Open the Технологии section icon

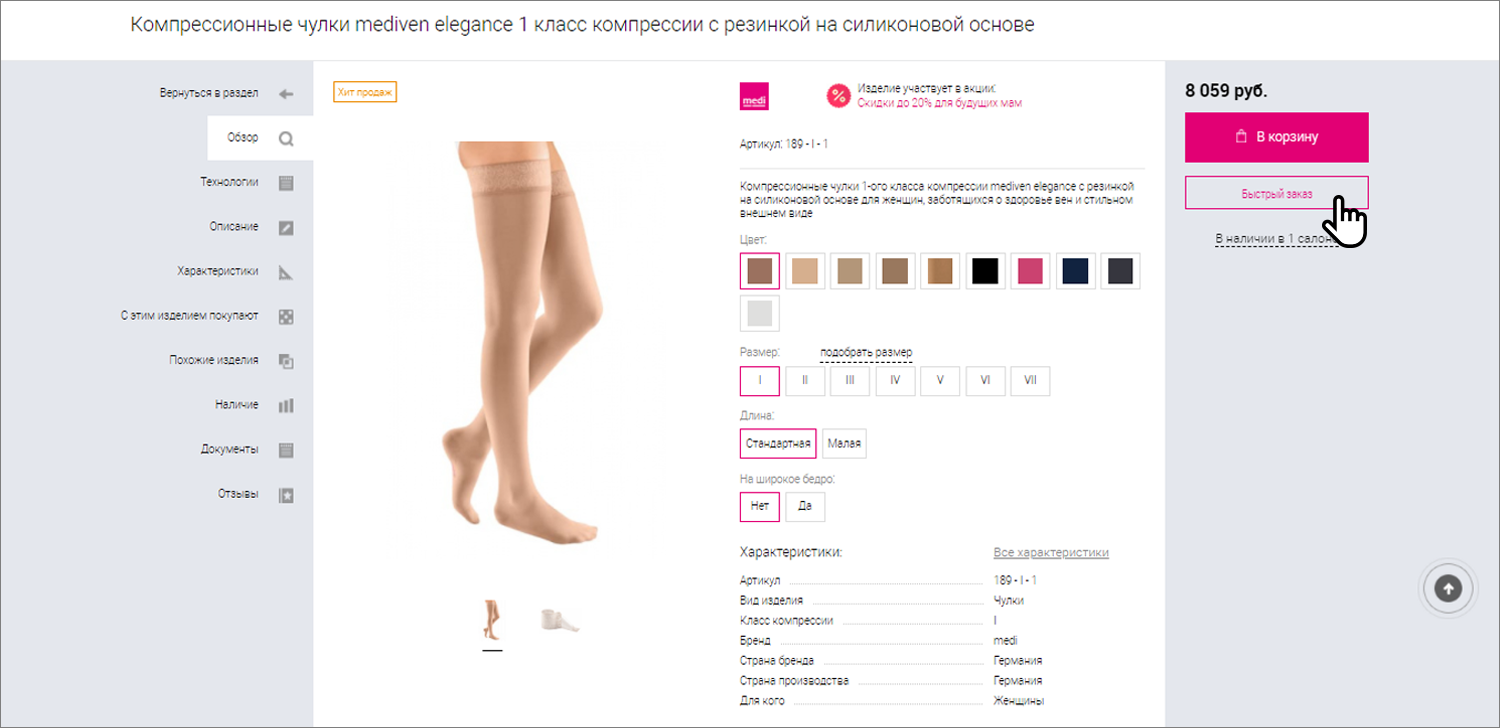[286, 183]
